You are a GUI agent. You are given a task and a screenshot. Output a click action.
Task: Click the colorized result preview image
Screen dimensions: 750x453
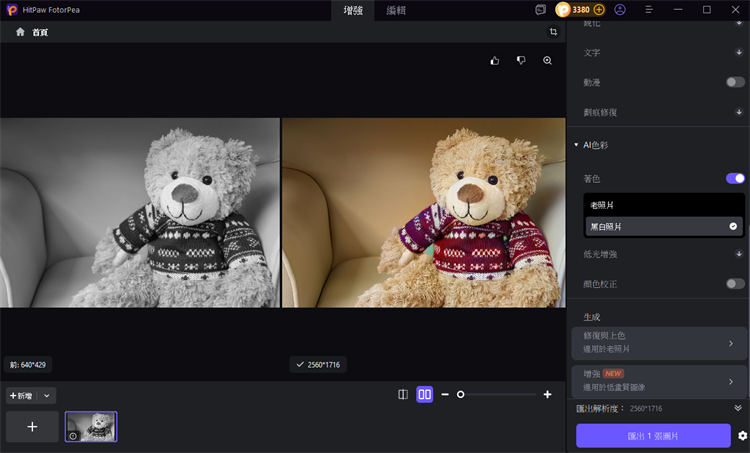(x=424, y=212)
